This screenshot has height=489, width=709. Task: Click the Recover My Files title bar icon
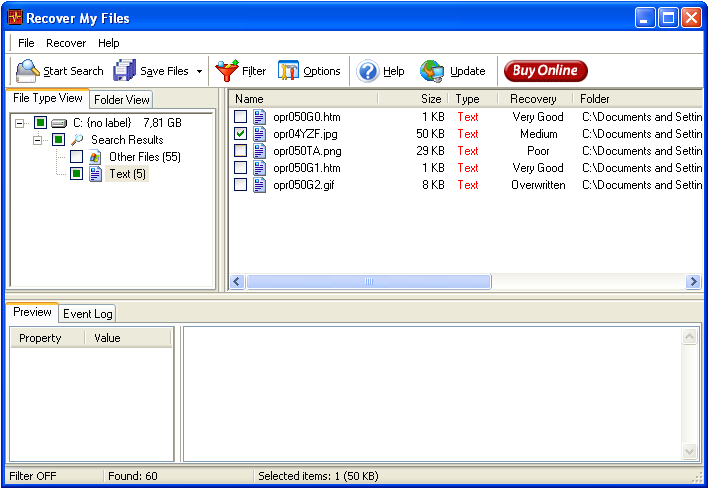click(14, 18)
